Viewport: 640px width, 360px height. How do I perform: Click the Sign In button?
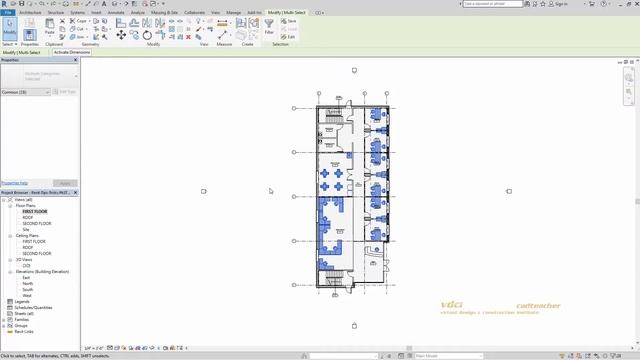pos(558,4)
